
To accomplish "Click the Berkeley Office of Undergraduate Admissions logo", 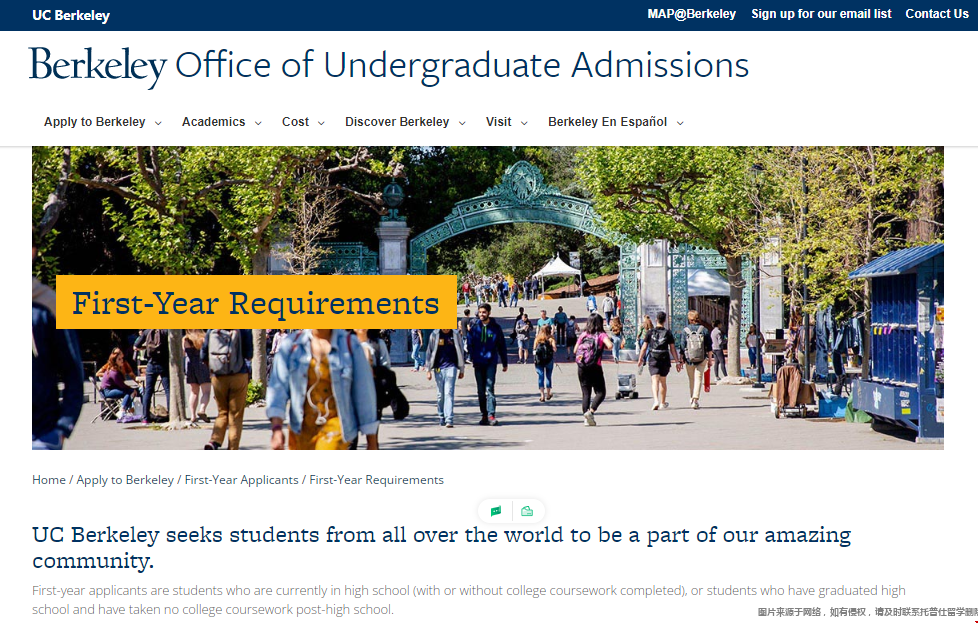I will point(389,66).
